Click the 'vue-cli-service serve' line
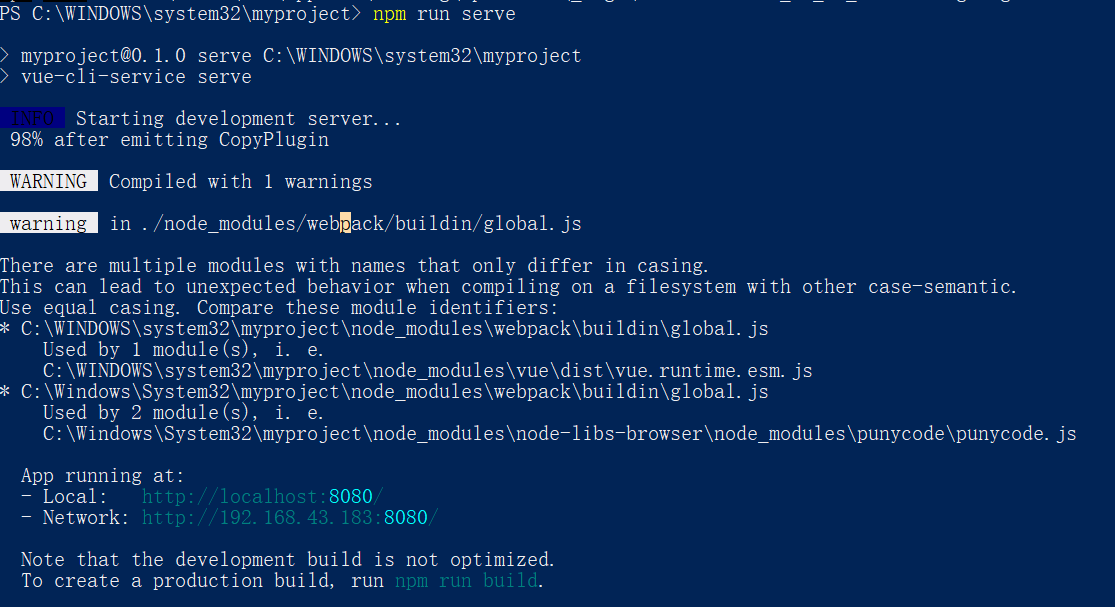 point(136,76)
